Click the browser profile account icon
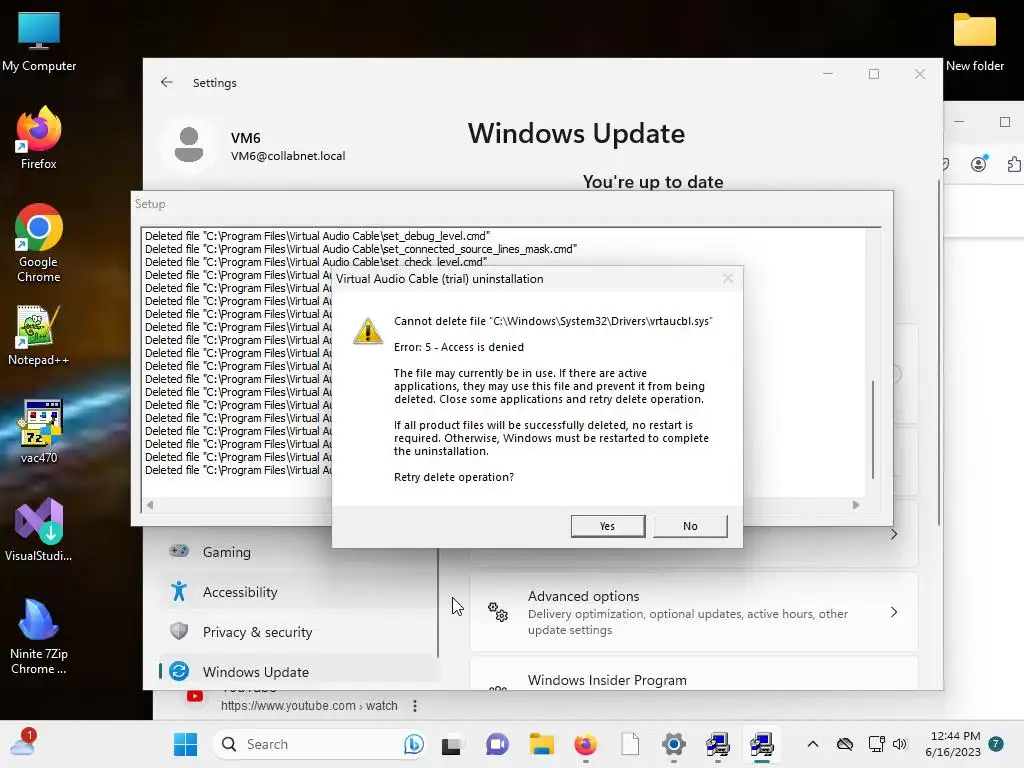Screen dimensions: 1024x768 978,164
